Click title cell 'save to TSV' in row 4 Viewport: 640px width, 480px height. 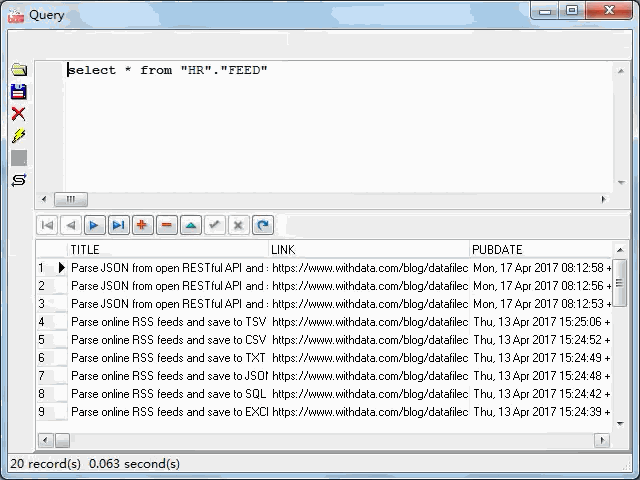coord(169,322)
